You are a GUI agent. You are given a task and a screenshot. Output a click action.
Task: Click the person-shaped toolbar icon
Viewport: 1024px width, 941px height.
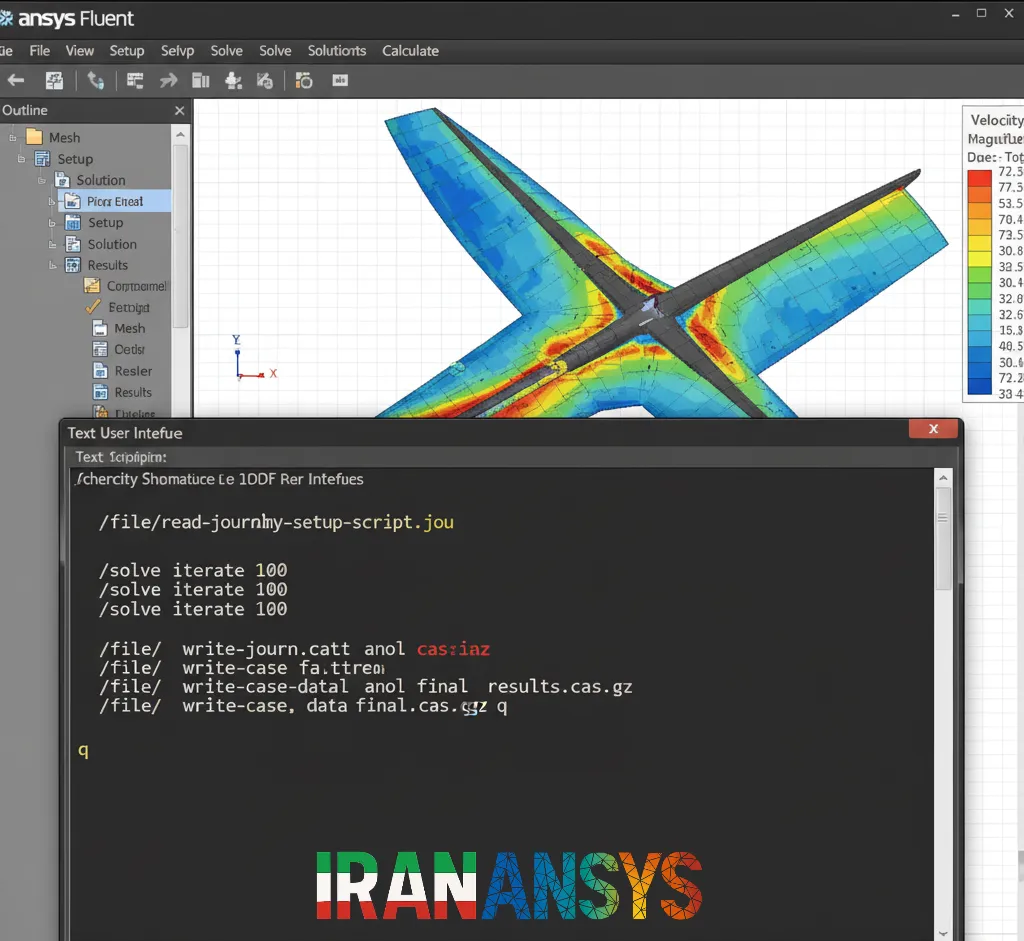tap(233, 80)
